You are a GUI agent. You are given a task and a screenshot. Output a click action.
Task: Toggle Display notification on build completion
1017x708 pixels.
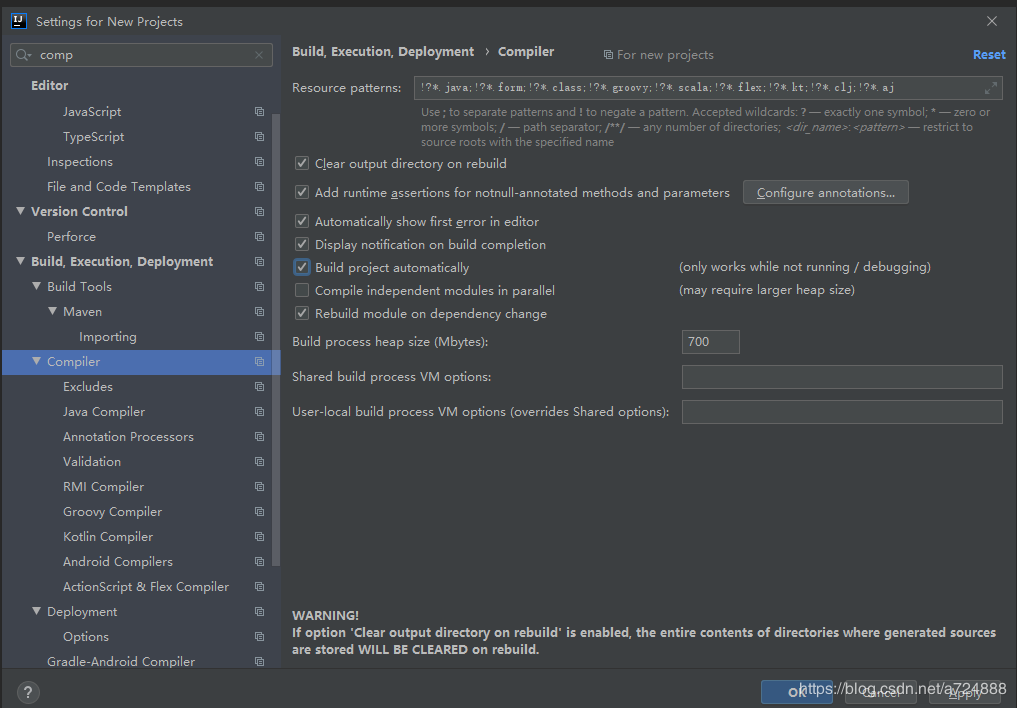click(302, 244)
